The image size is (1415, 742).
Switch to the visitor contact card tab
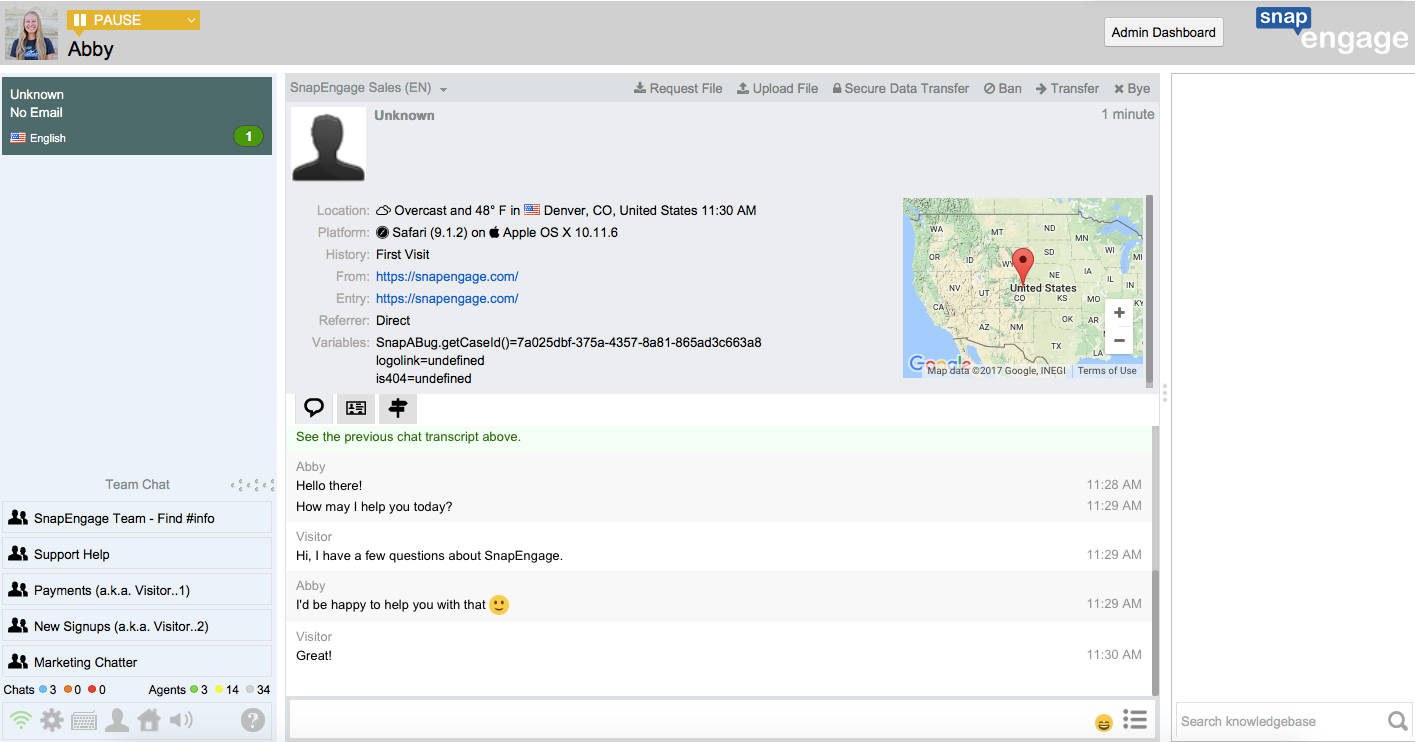coord(355,408)
